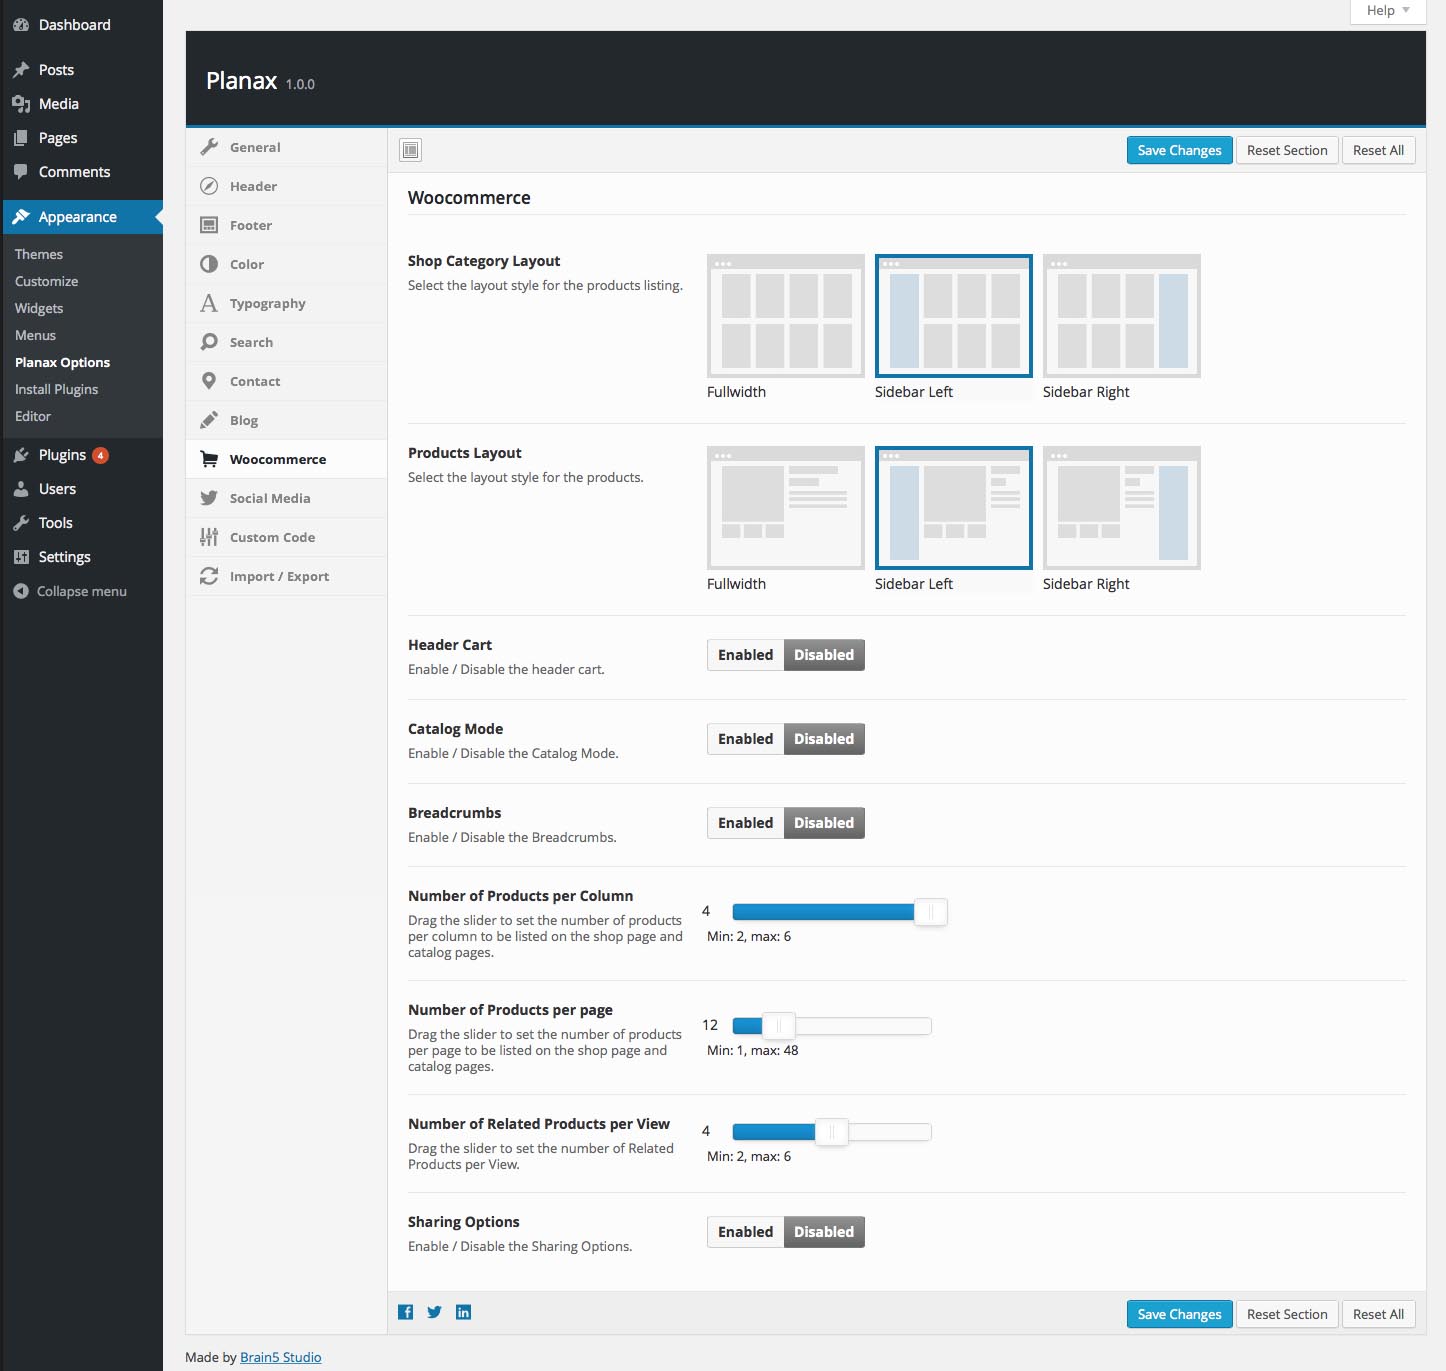The image size is (1446, 1371).
Task: Open the Plugins menu
Action: [62, 455]
